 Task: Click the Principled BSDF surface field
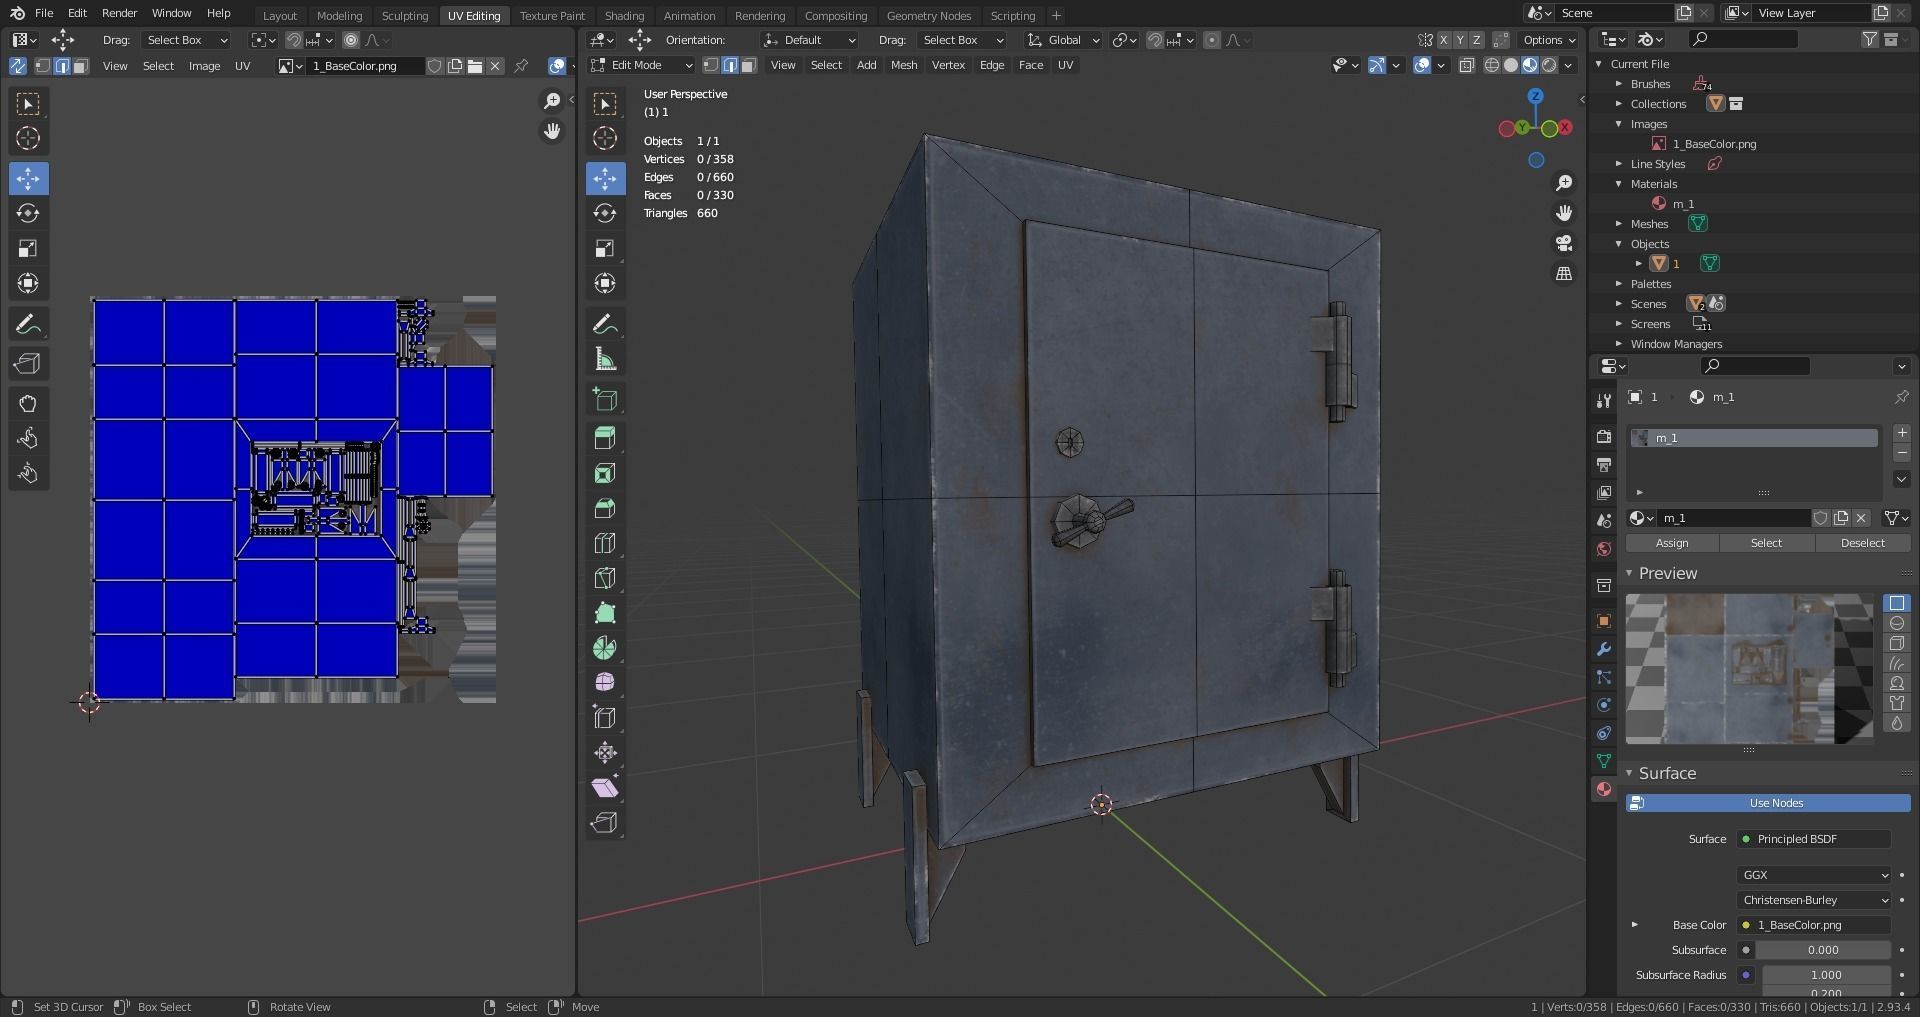tap(1814, 839)
